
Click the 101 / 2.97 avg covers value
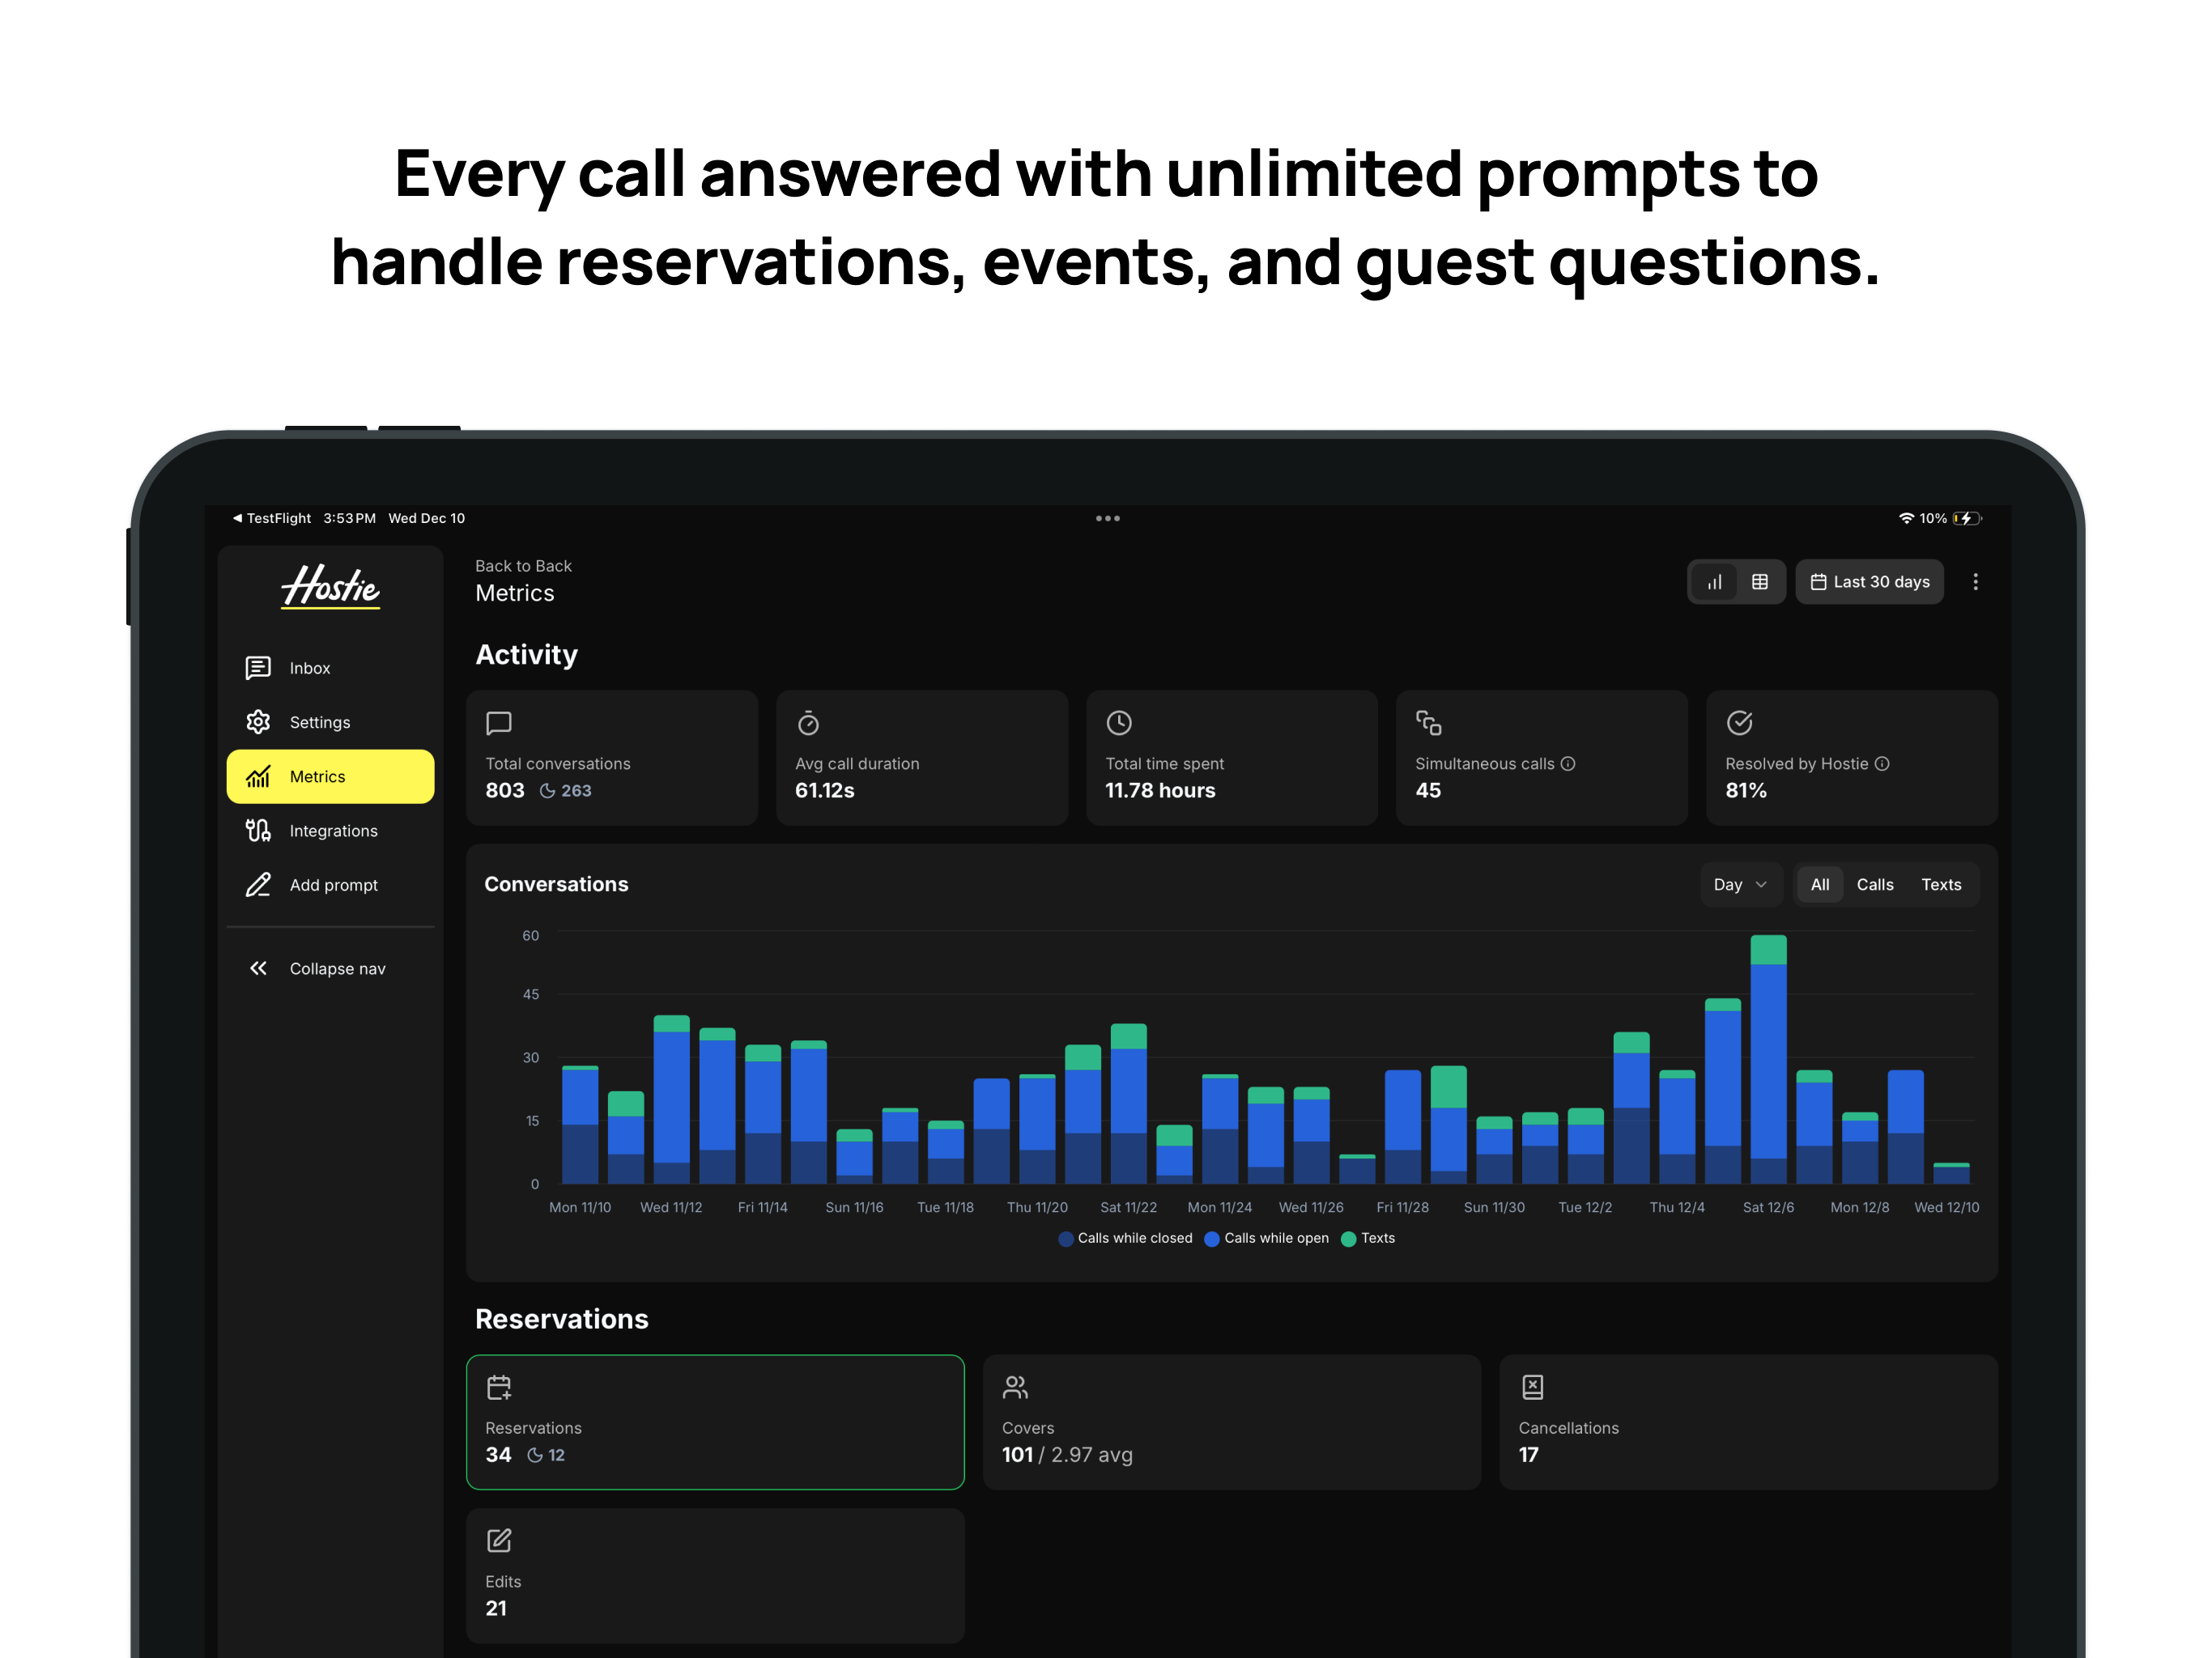click(x=1067, y=1455)
